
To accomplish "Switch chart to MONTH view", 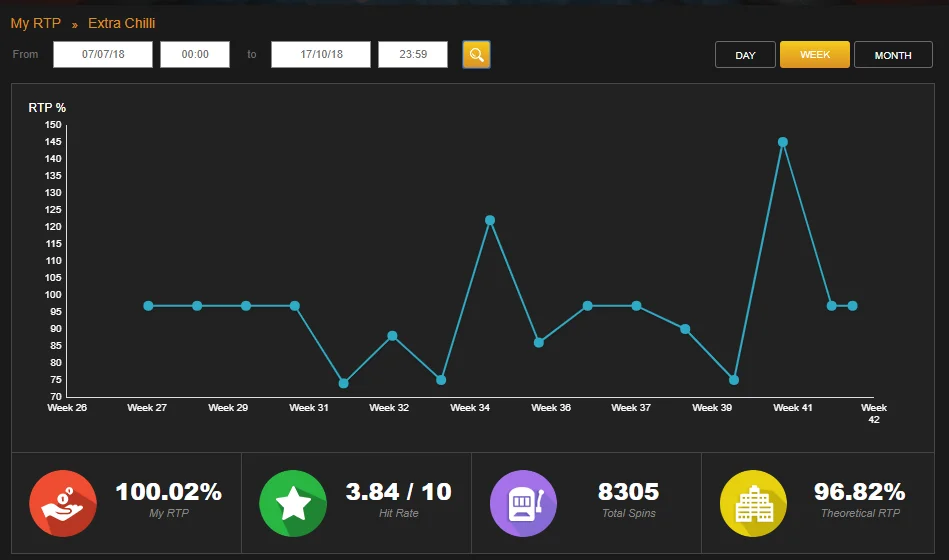I will (x=893, y=54).
